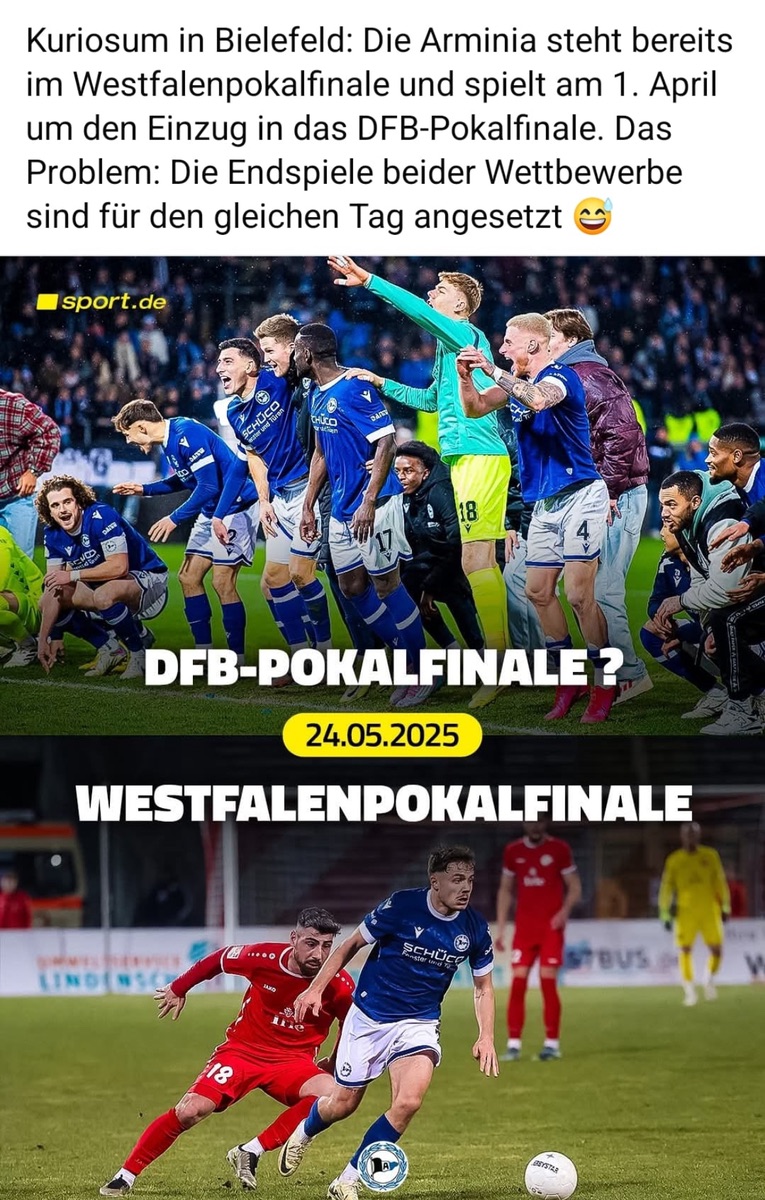Click the WESTFALENPOKALFINALE headline text
This screenshot has height=1200, width=765.
coord(384,803)
